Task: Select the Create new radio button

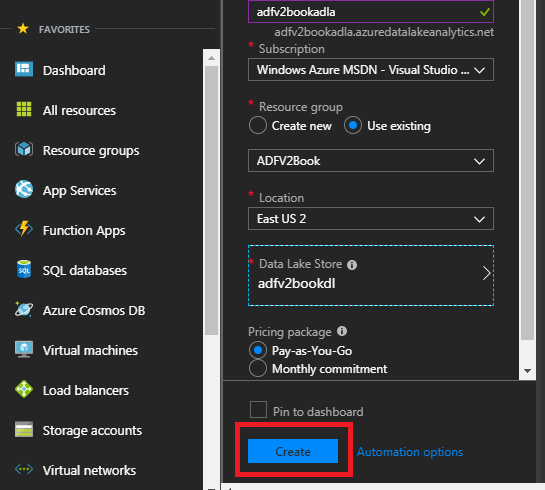Action: click(x=258, y=125)
